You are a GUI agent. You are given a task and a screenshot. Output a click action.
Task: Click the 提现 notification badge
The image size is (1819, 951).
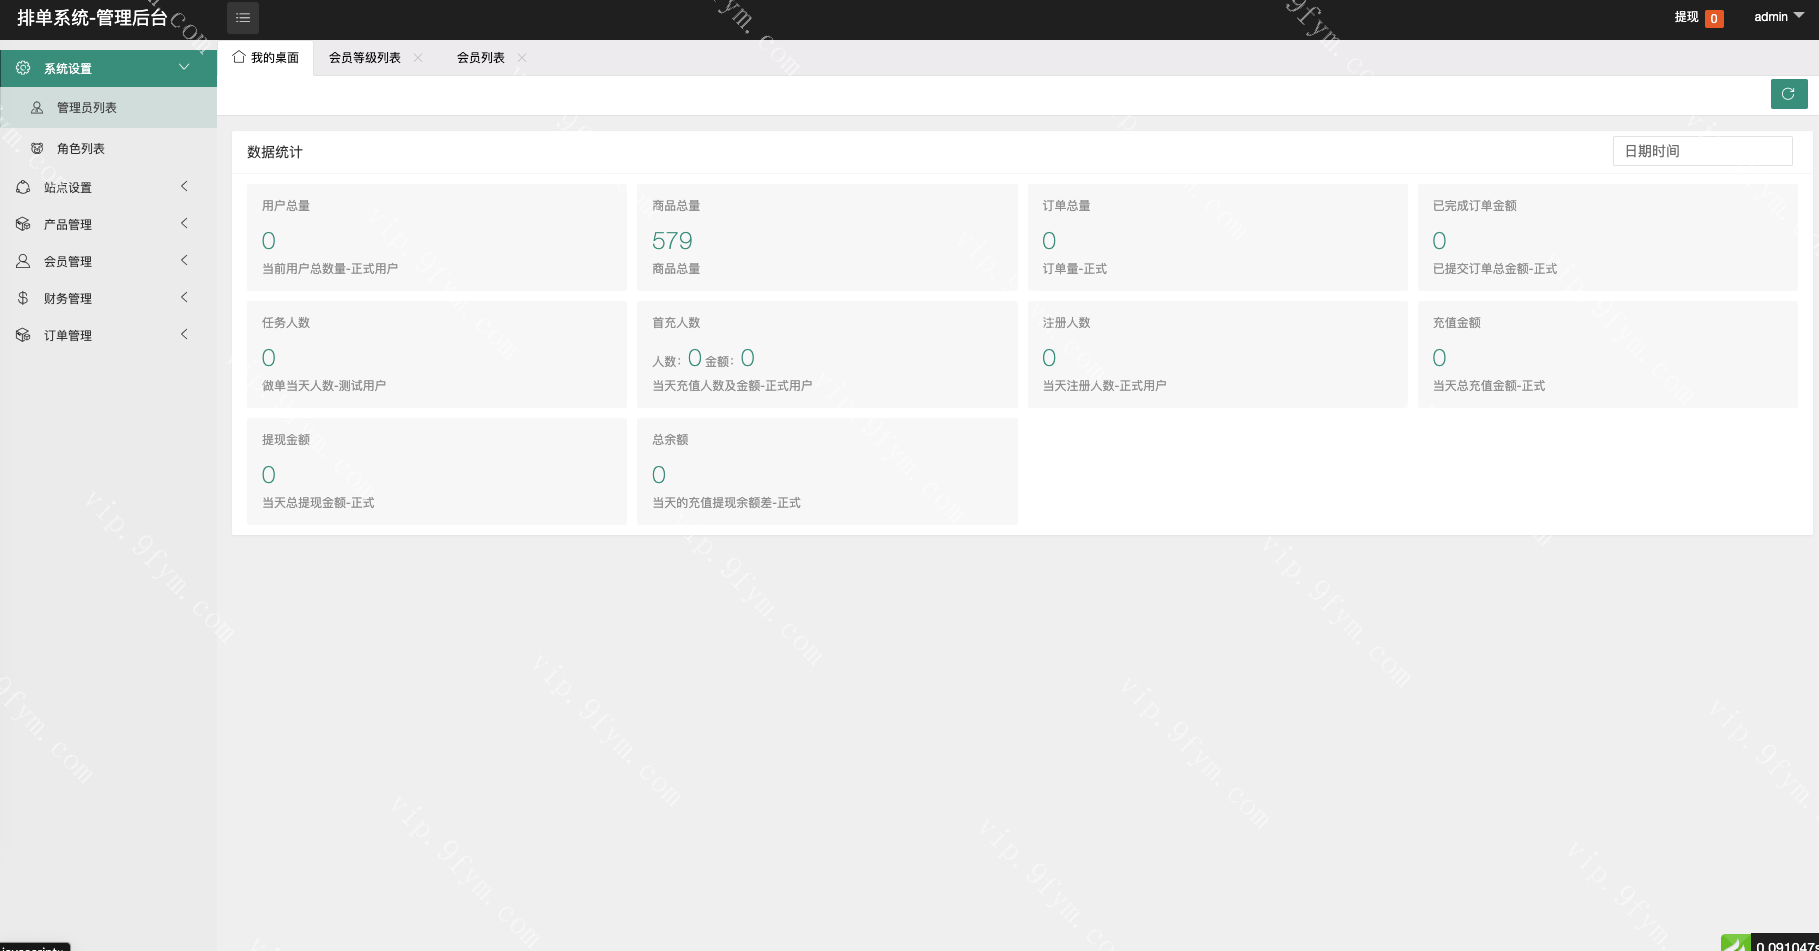[1713, 18]
